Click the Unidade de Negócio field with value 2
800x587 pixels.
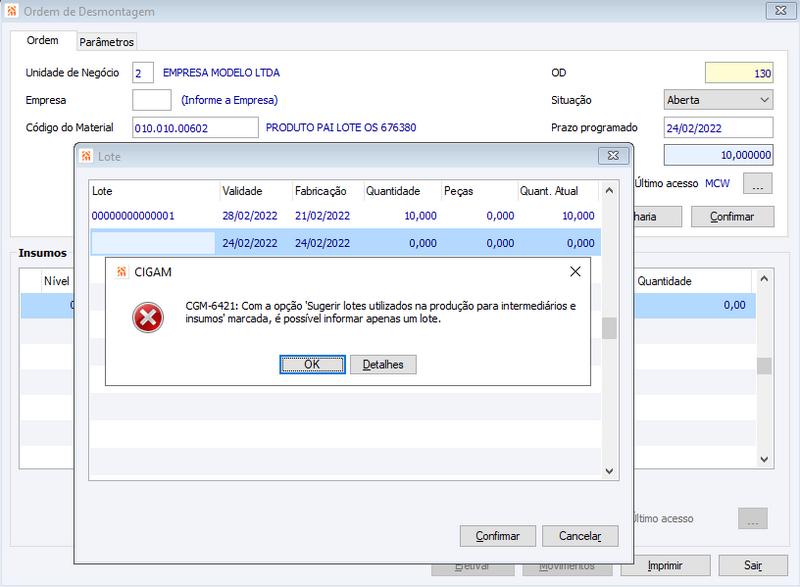pos(143,73)
